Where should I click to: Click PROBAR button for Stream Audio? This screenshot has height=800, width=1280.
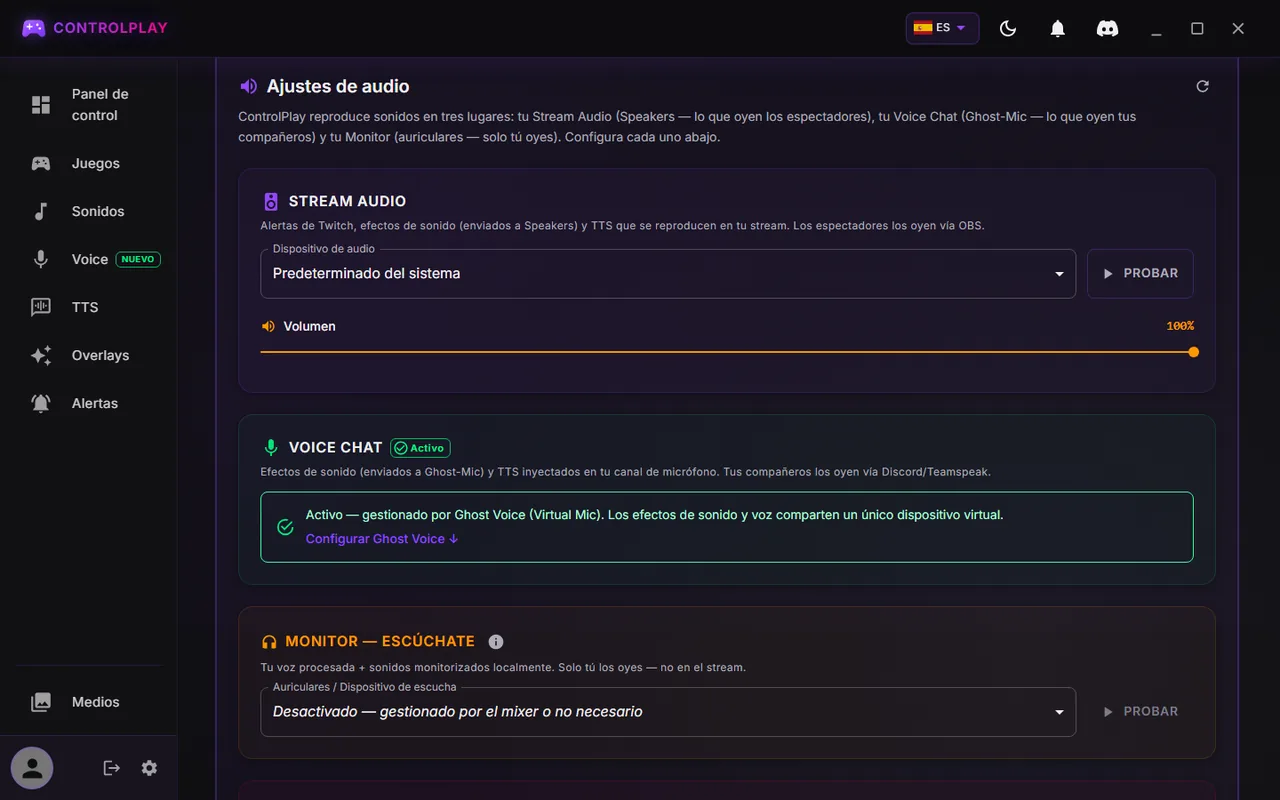pos(1140,273)
